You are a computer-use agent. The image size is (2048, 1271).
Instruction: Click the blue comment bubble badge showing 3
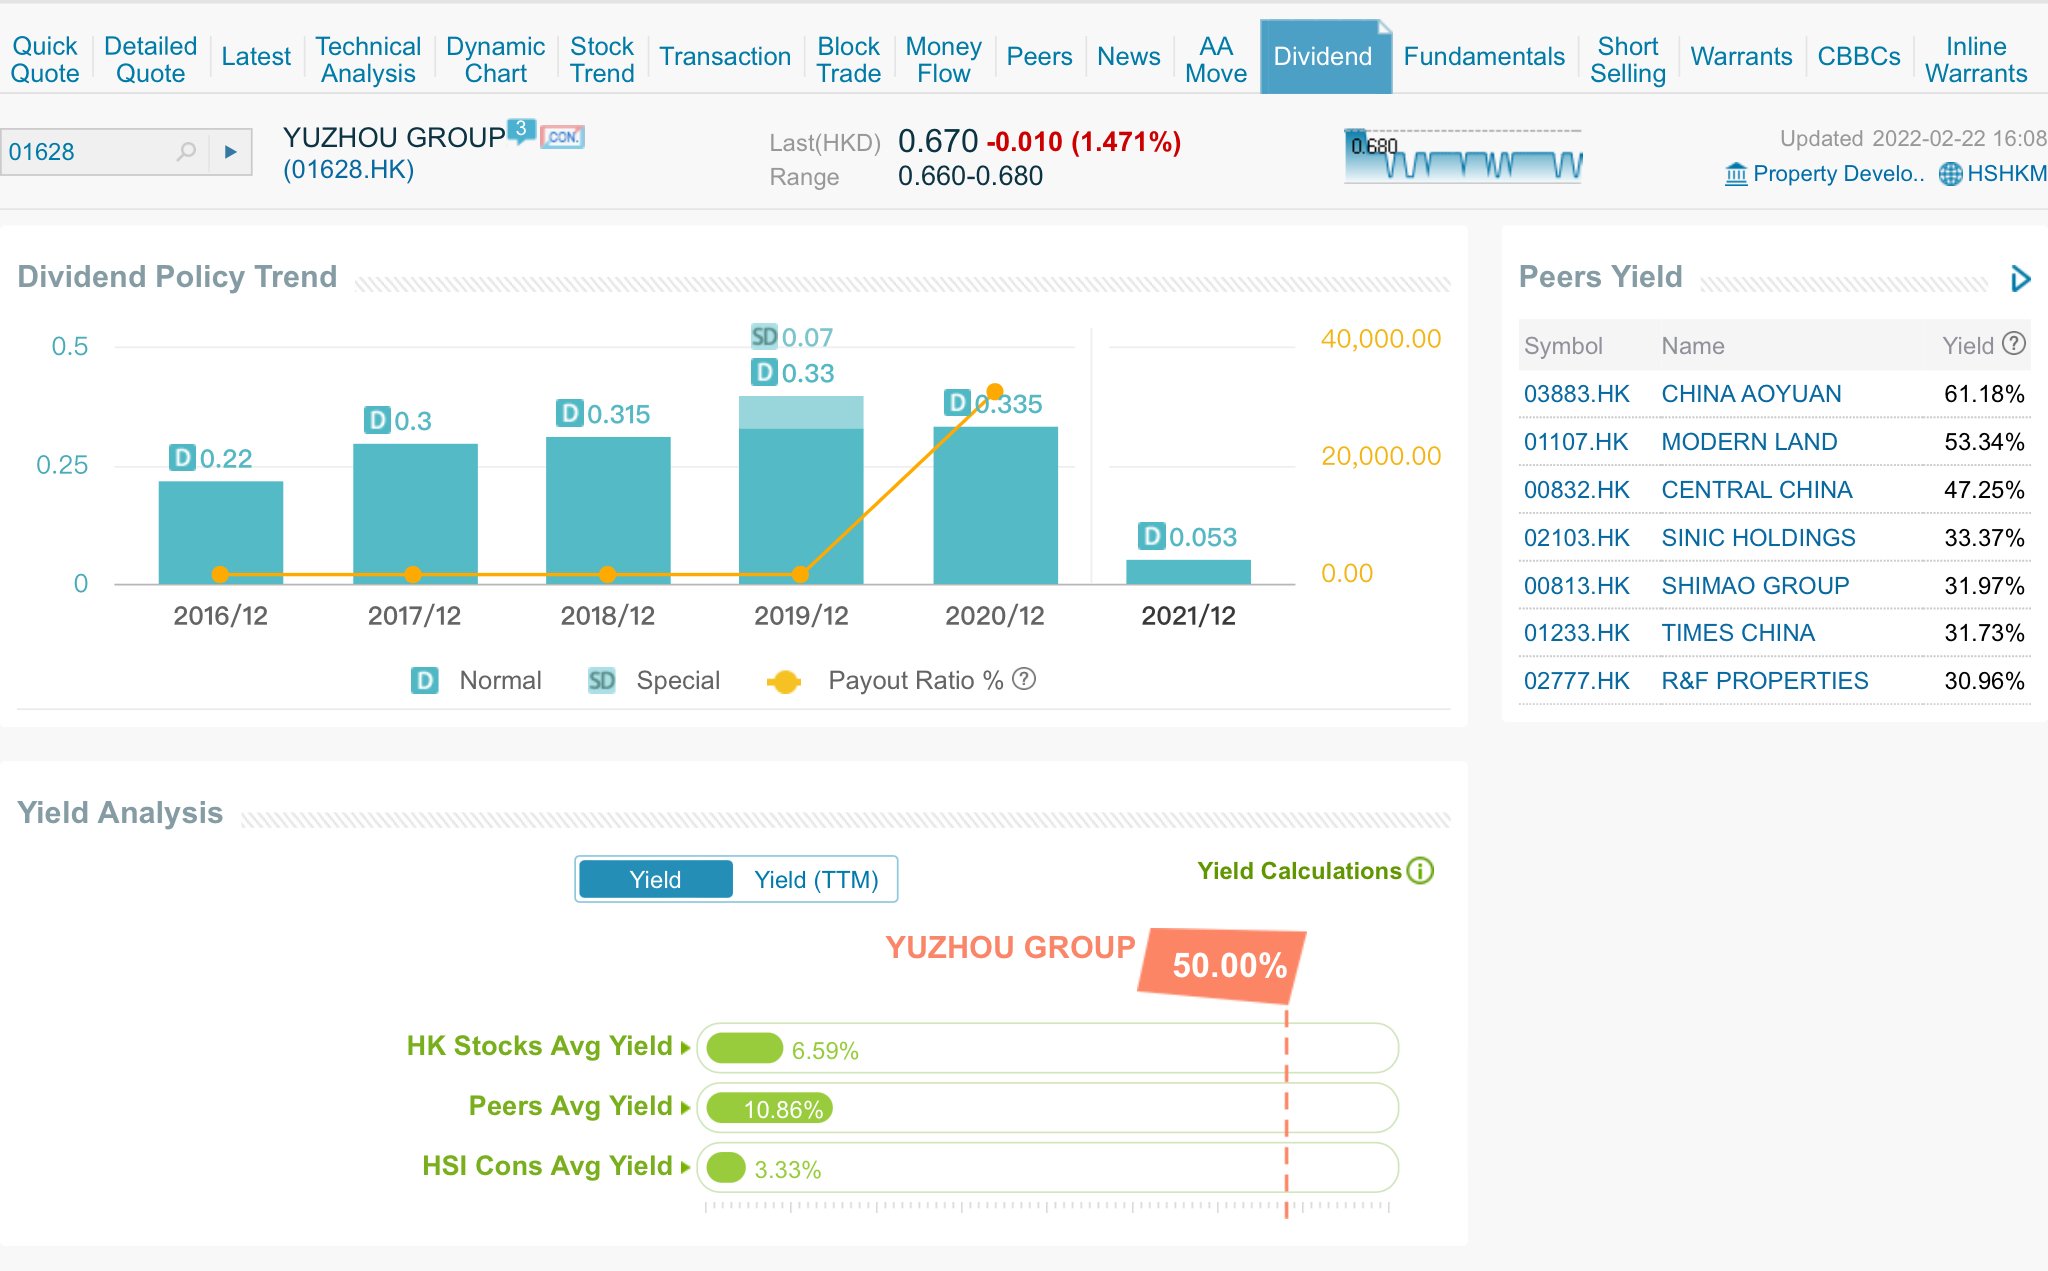click(x=520, y=130)
